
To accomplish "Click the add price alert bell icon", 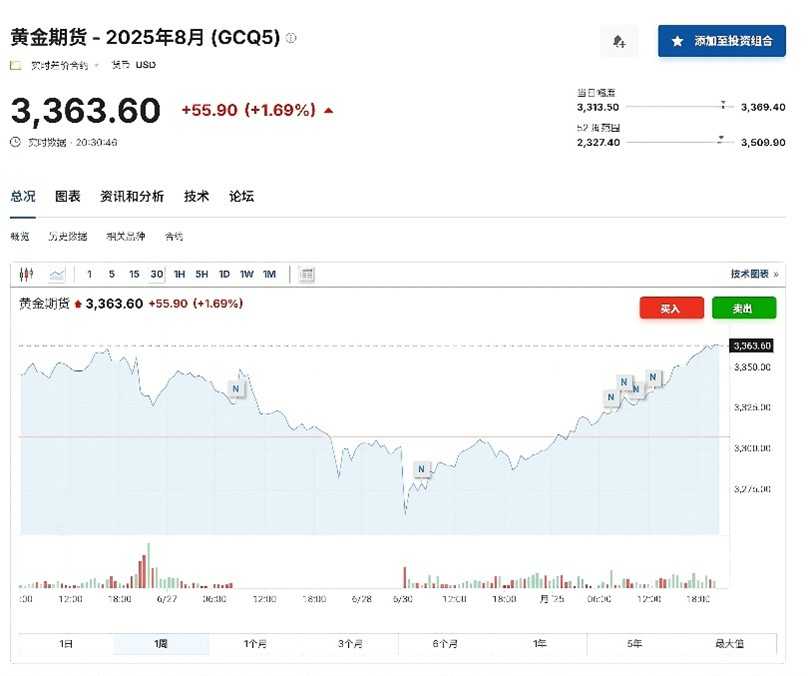I will tap(619, 41).
